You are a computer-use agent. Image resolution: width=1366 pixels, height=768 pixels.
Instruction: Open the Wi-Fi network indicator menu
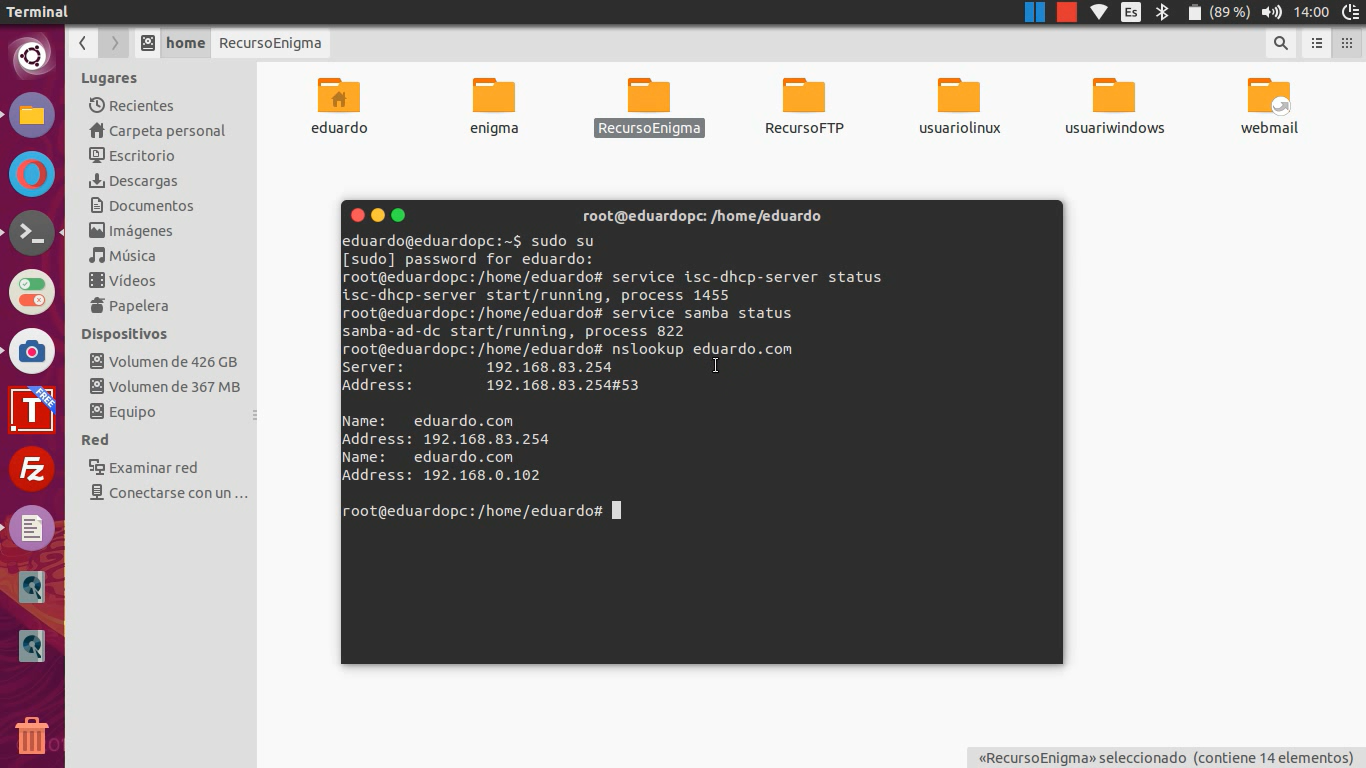(x=1099, y=12)
